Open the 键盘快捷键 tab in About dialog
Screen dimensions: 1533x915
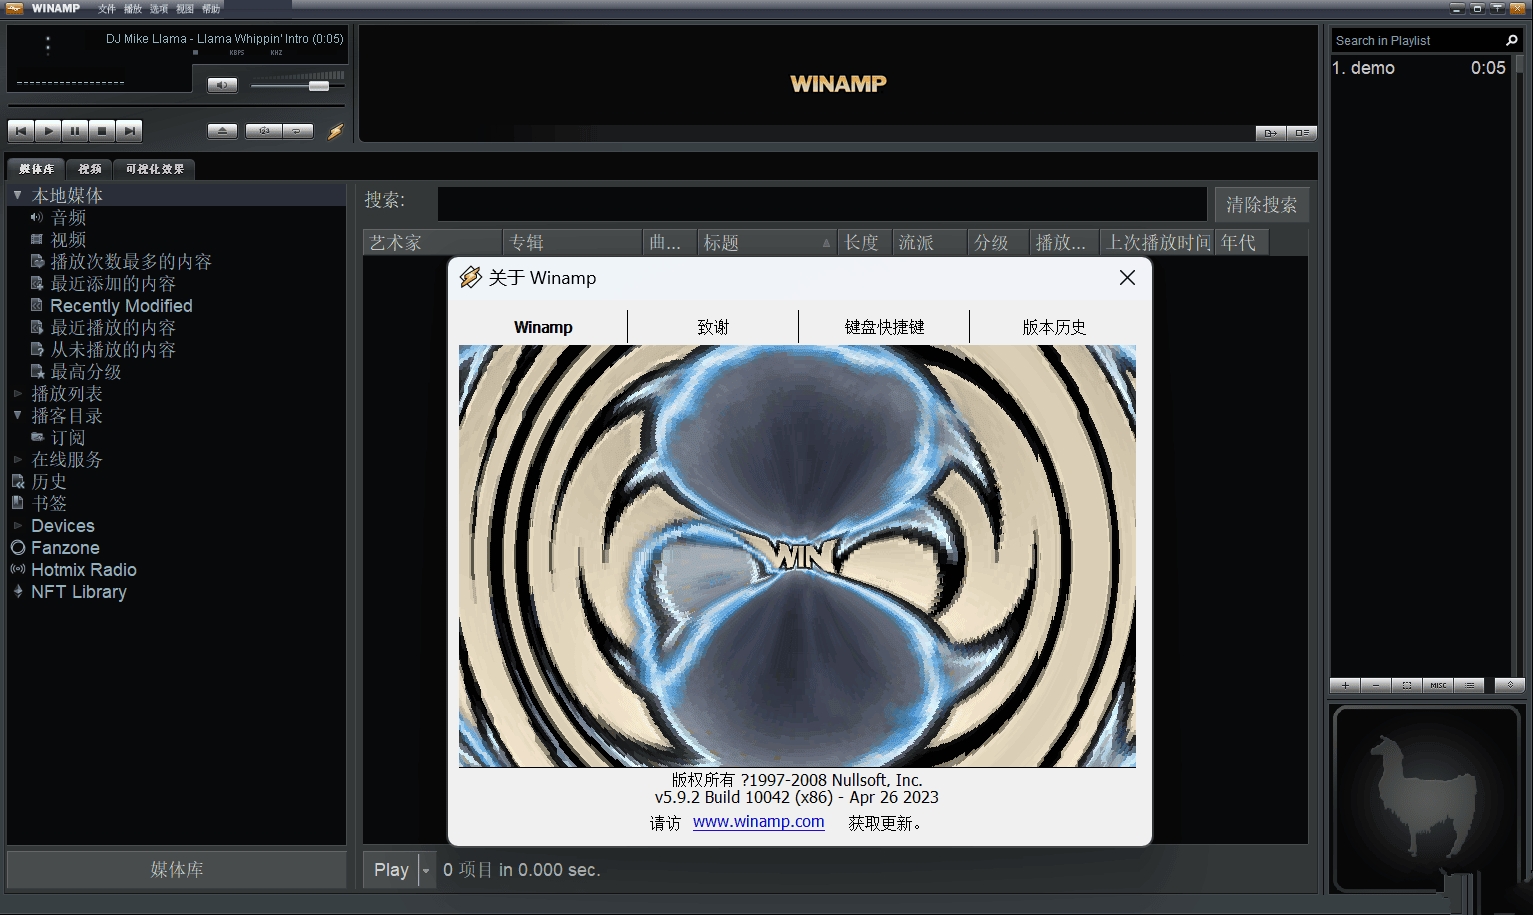click(x=884, y=327)
